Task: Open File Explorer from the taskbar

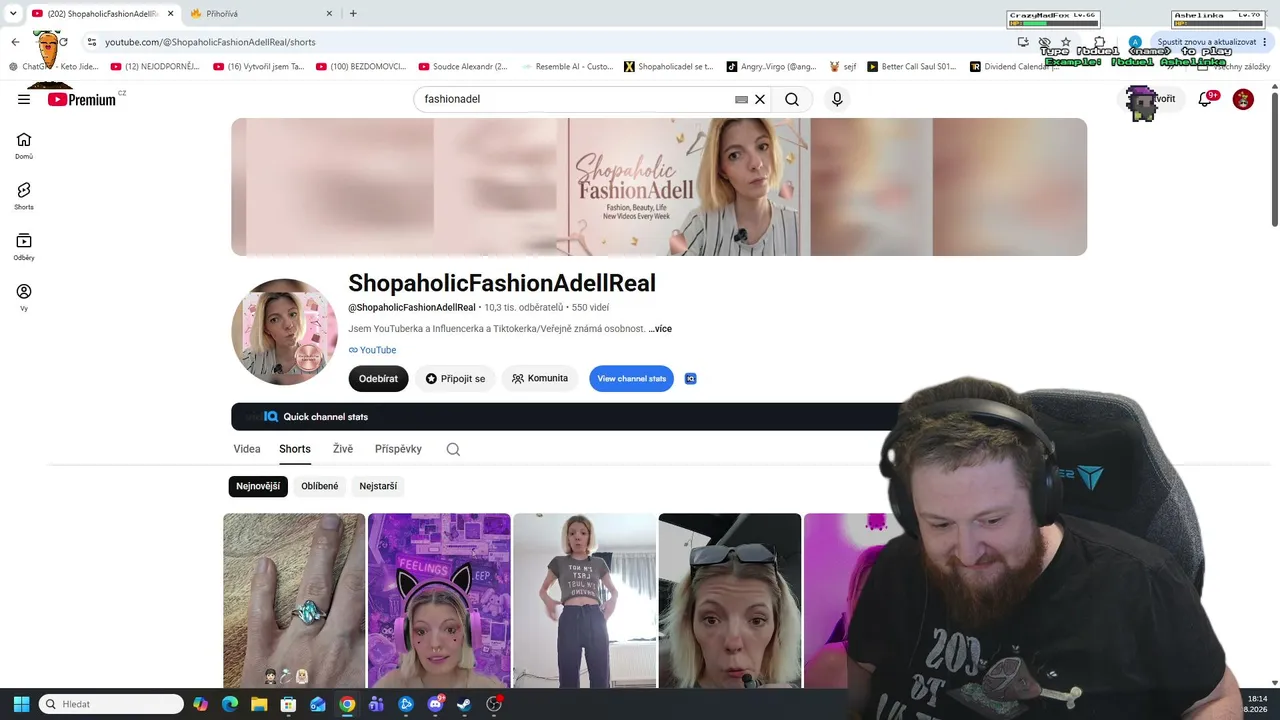Action: (259, 704)
